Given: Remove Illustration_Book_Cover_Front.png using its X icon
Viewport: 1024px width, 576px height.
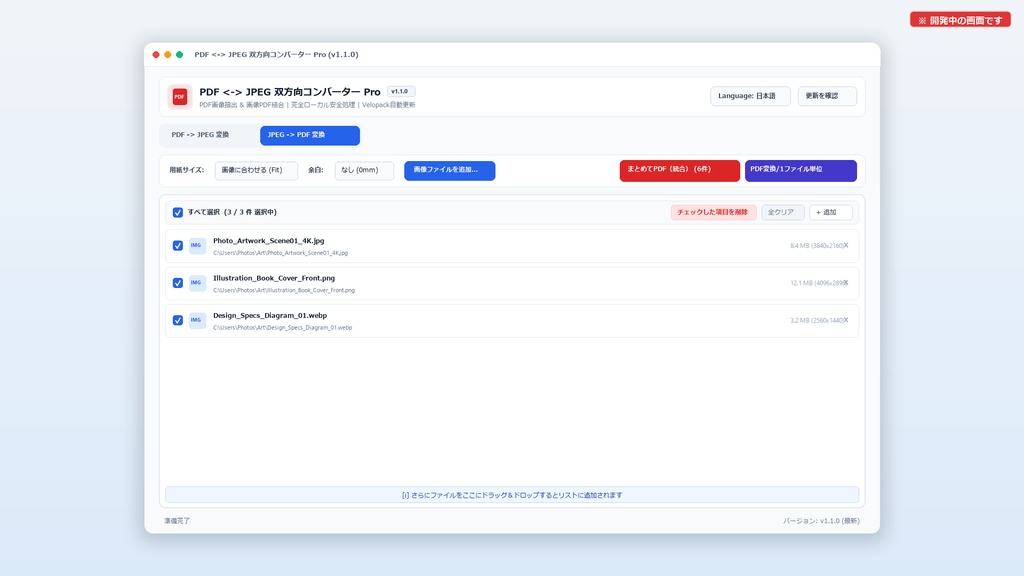Looking at the screenshot, I should [846, 283].
